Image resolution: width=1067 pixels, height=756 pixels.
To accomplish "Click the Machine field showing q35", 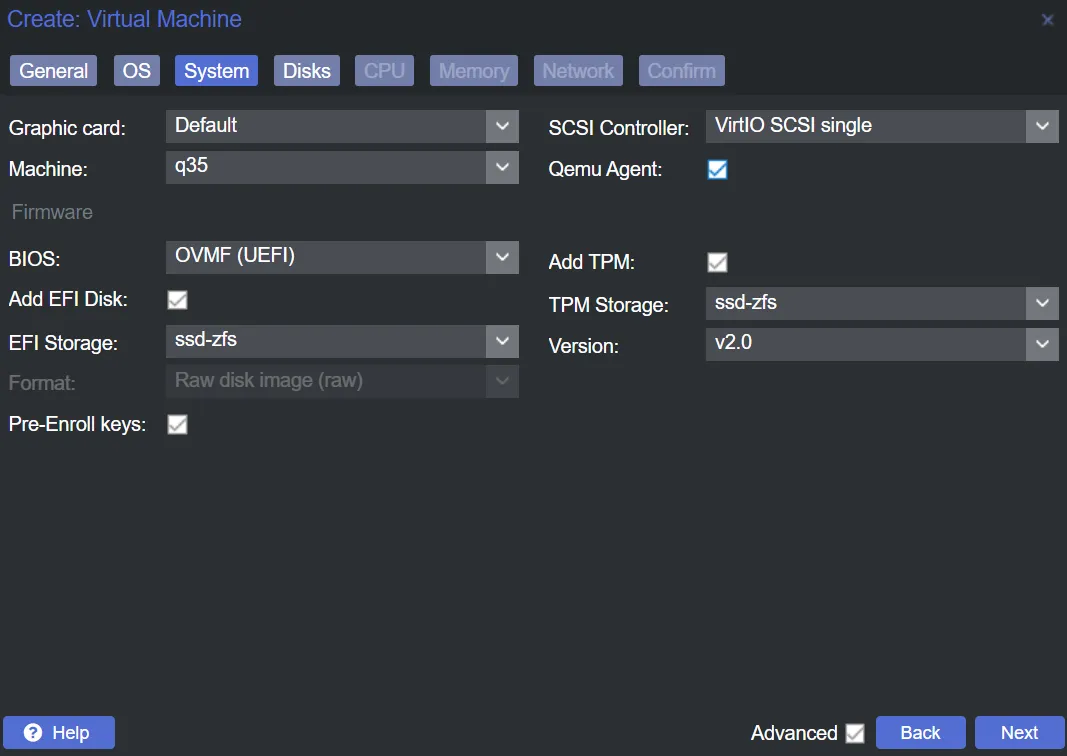I will (x=325, y=167).
